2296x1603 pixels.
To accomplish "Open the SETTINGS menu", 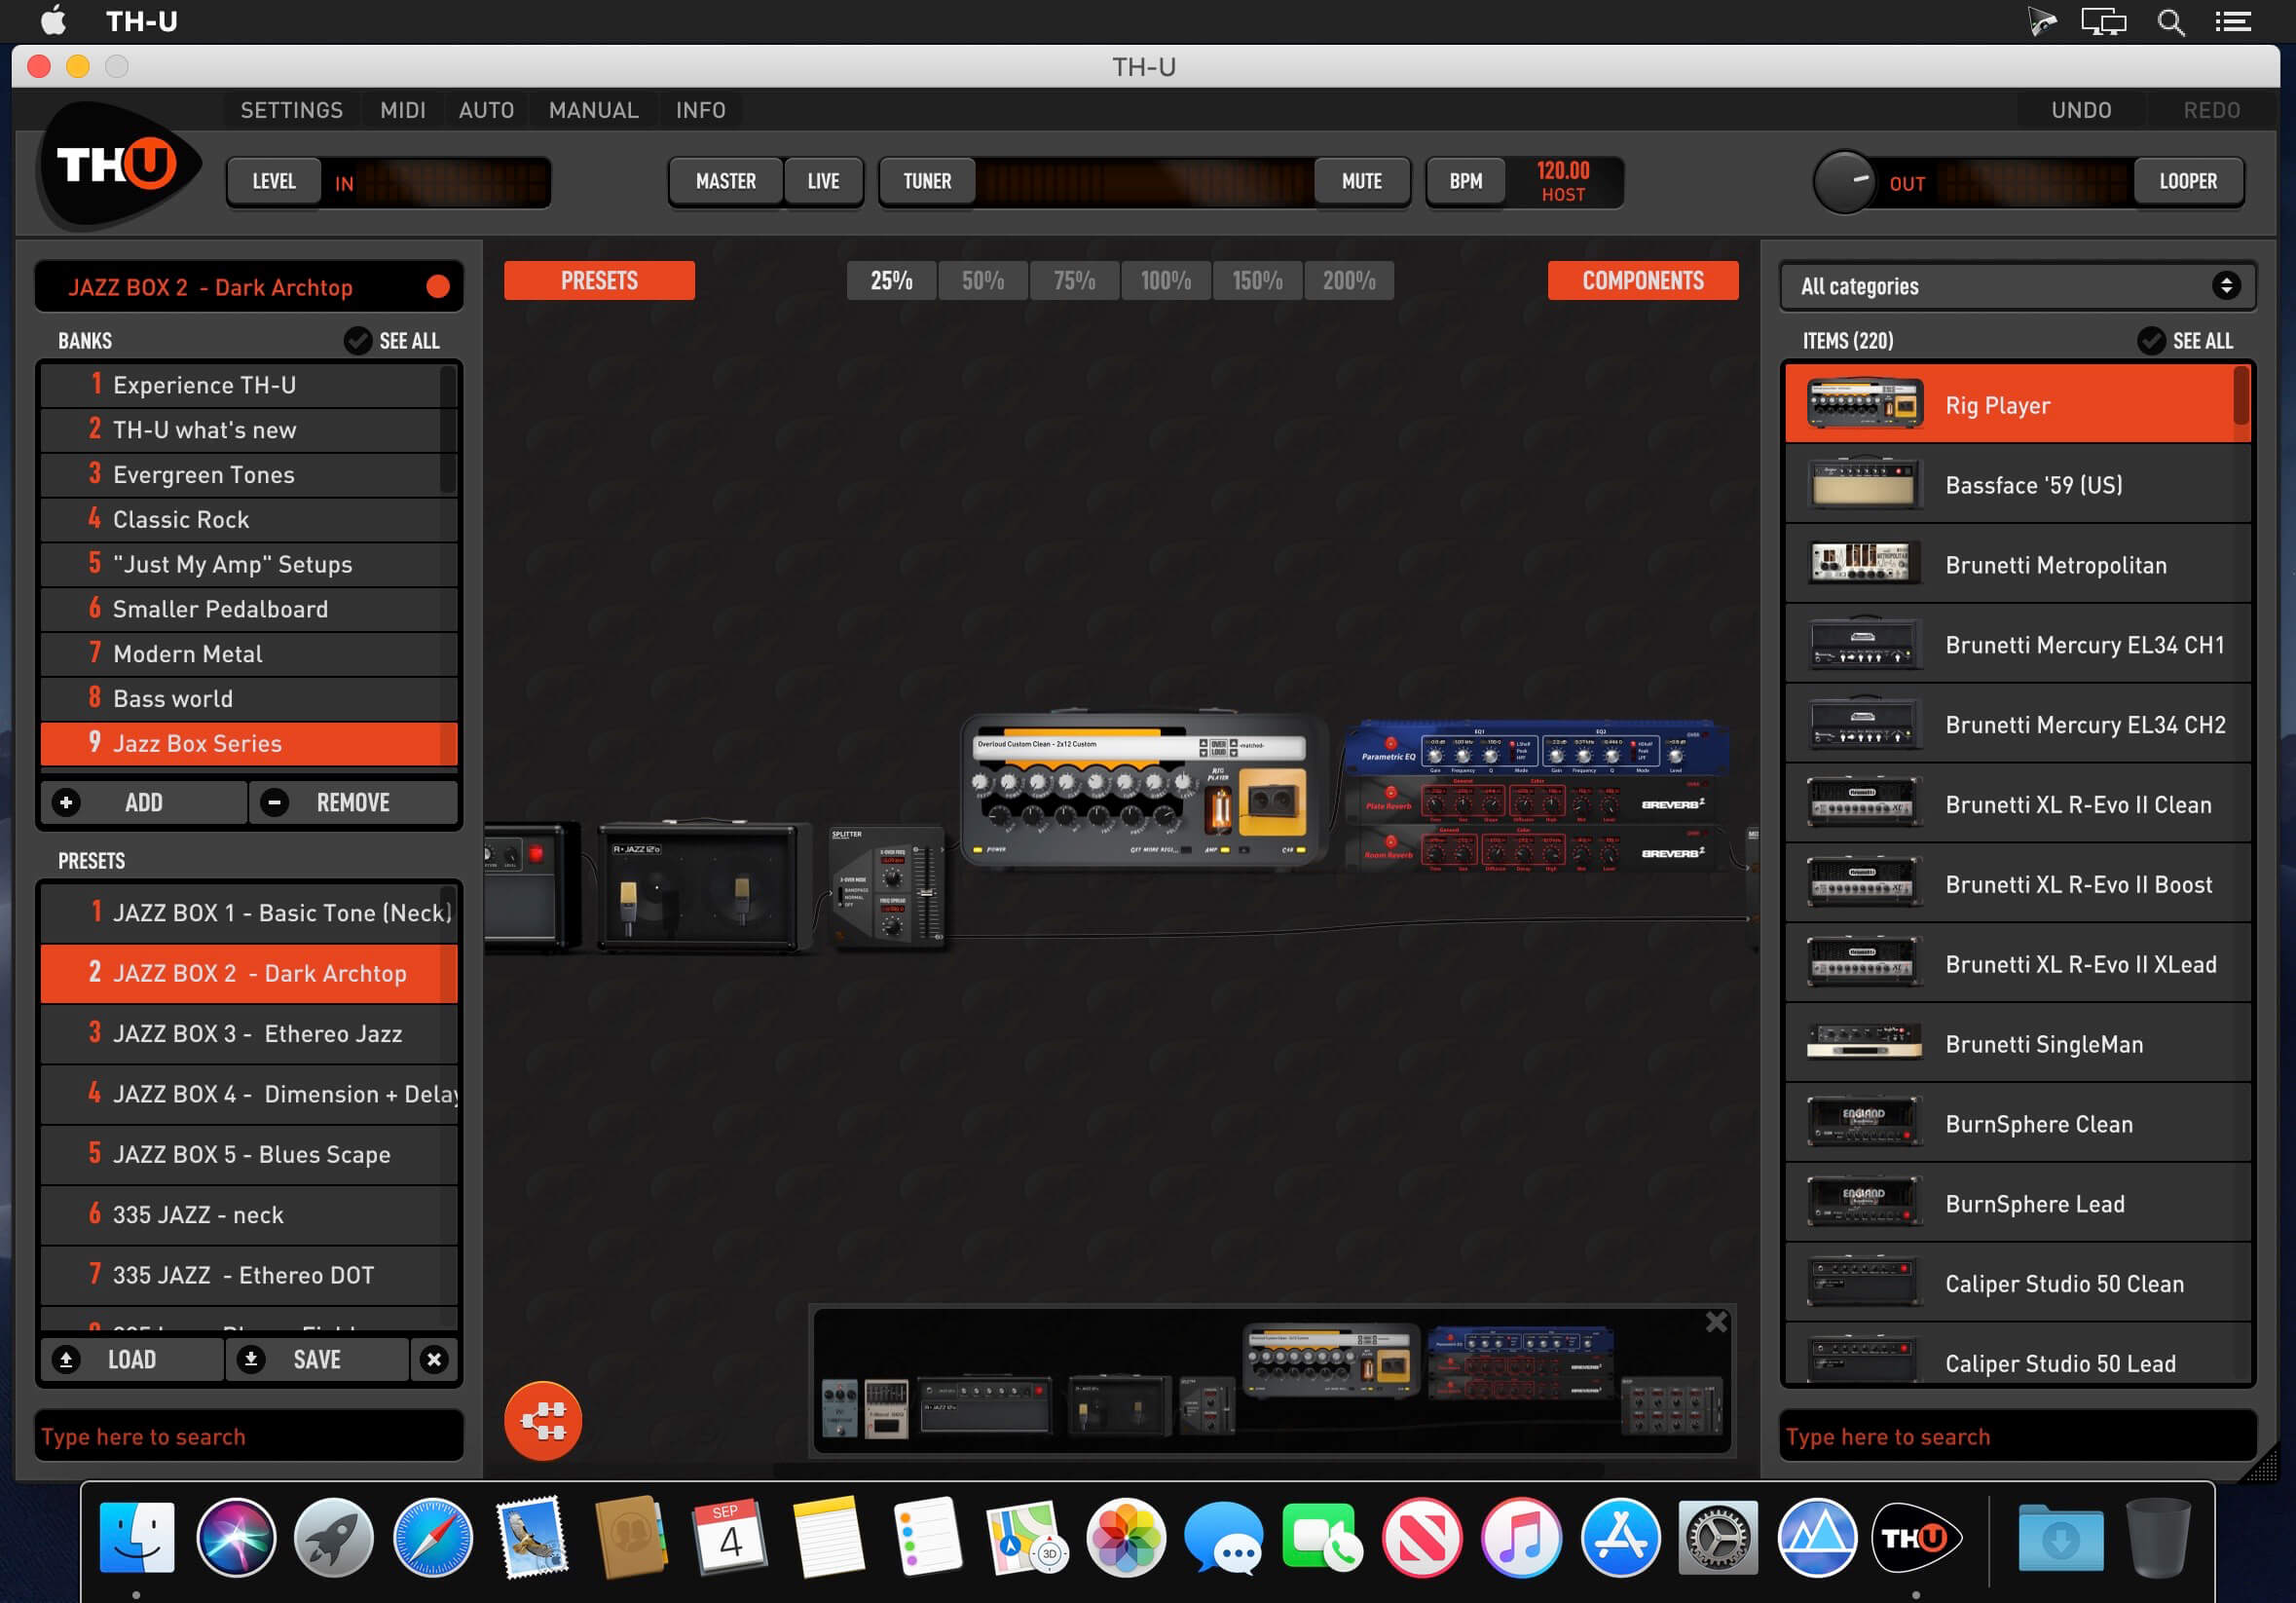I will click(x=291, y=110).
